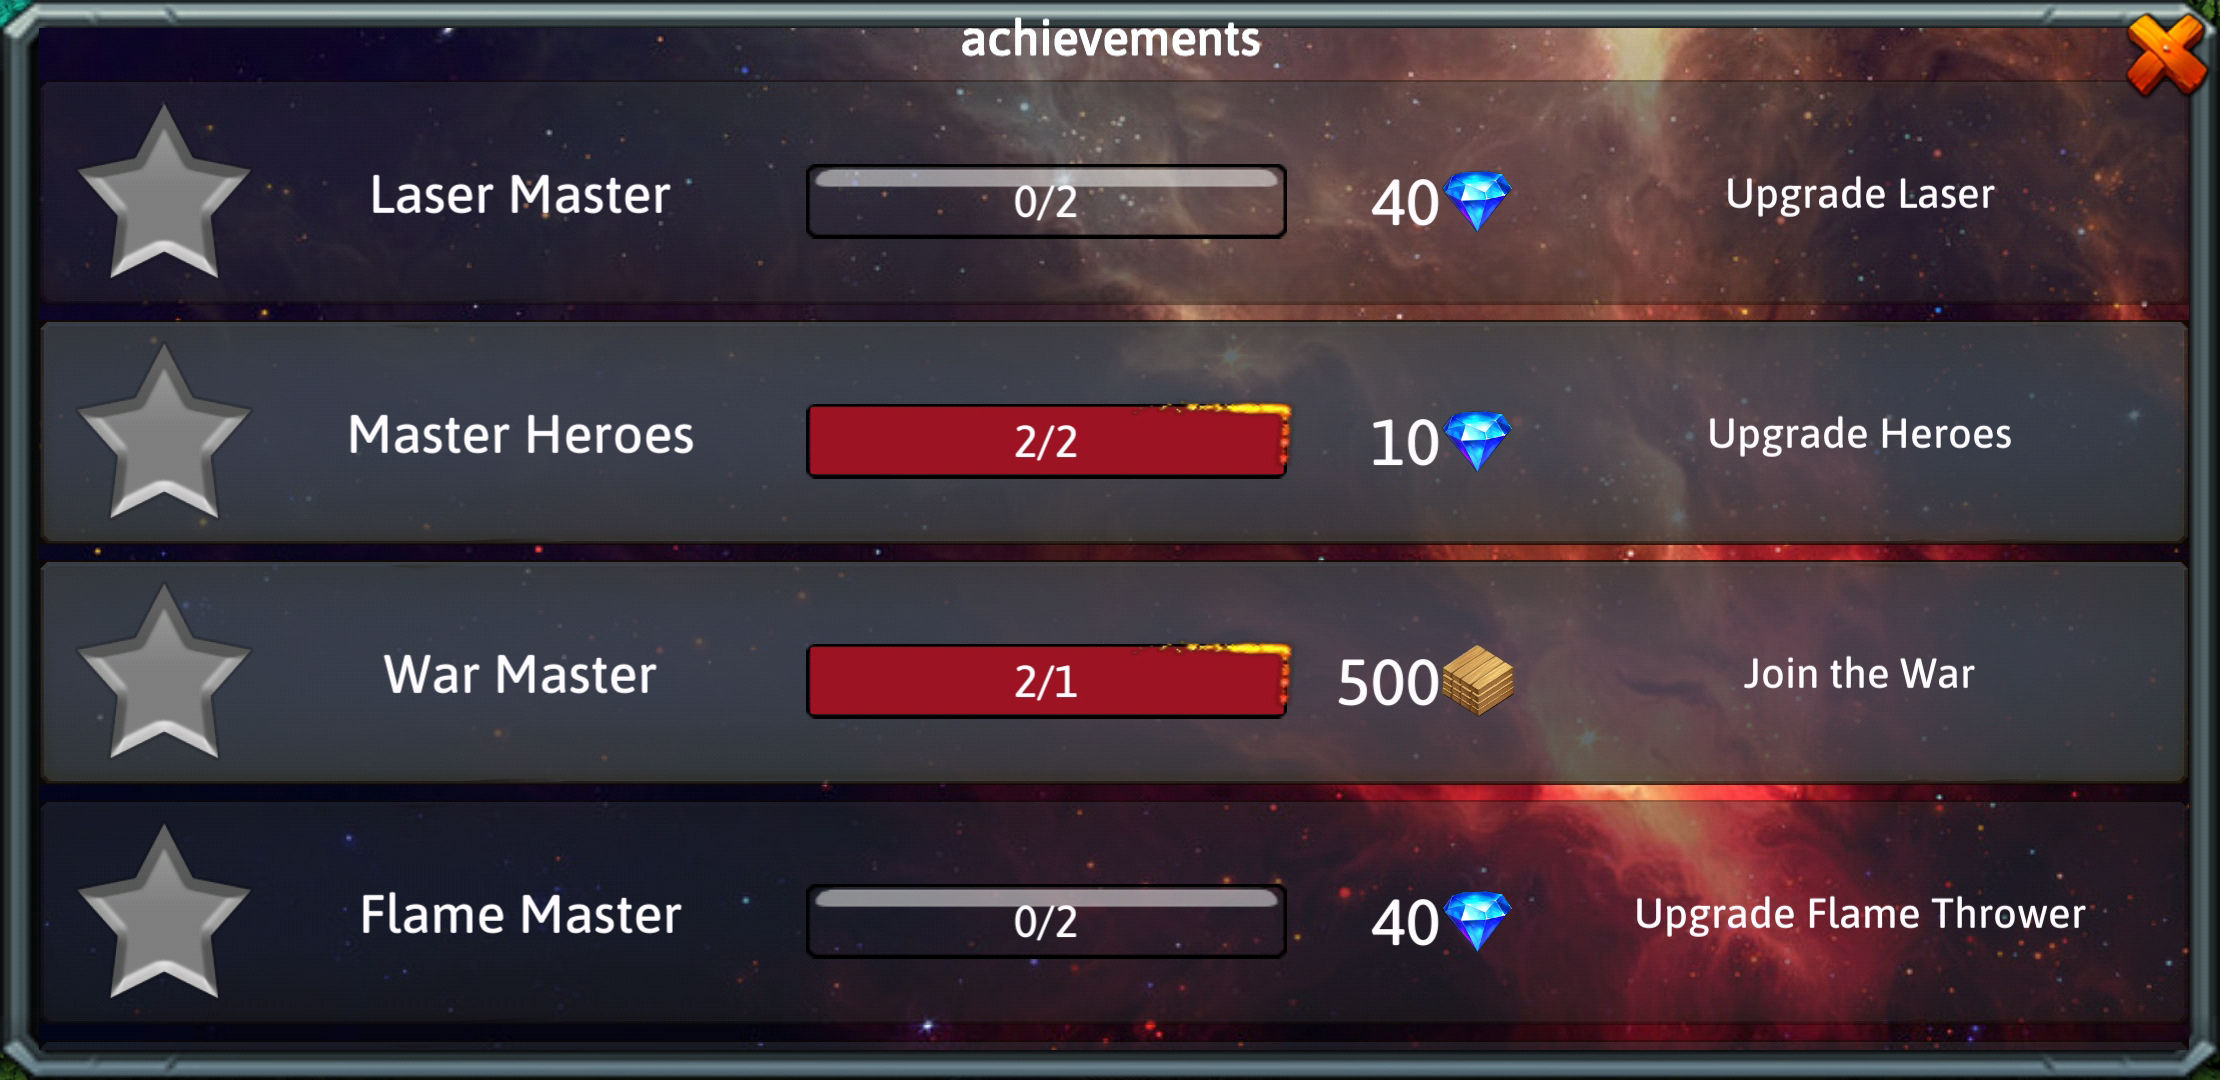
Task: Tap the Flame Master blue gem reward
Action: [1477, 921]
